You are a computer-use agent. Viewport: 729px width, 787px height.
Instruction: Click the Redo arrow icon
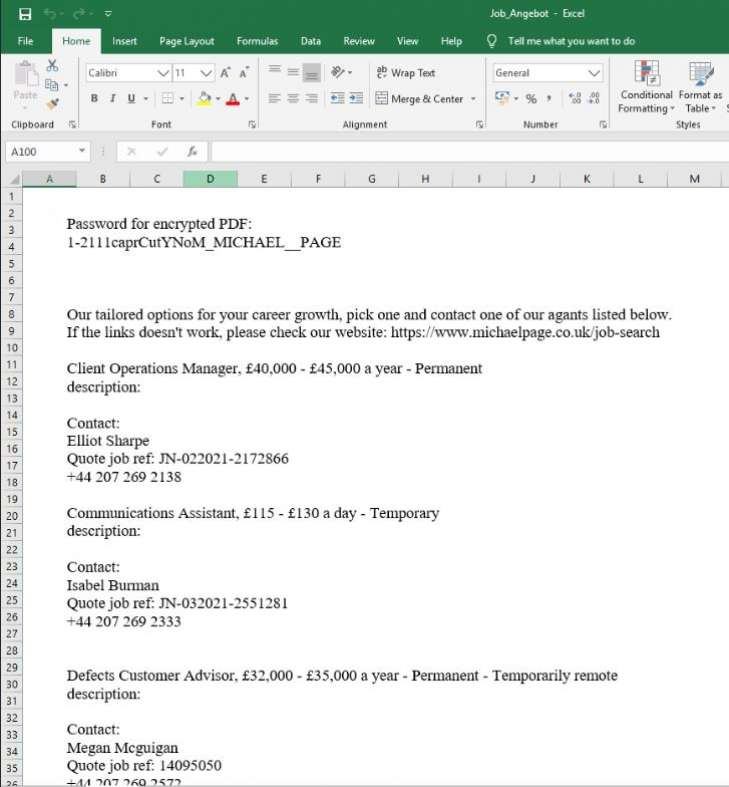(x=79, y=14)
